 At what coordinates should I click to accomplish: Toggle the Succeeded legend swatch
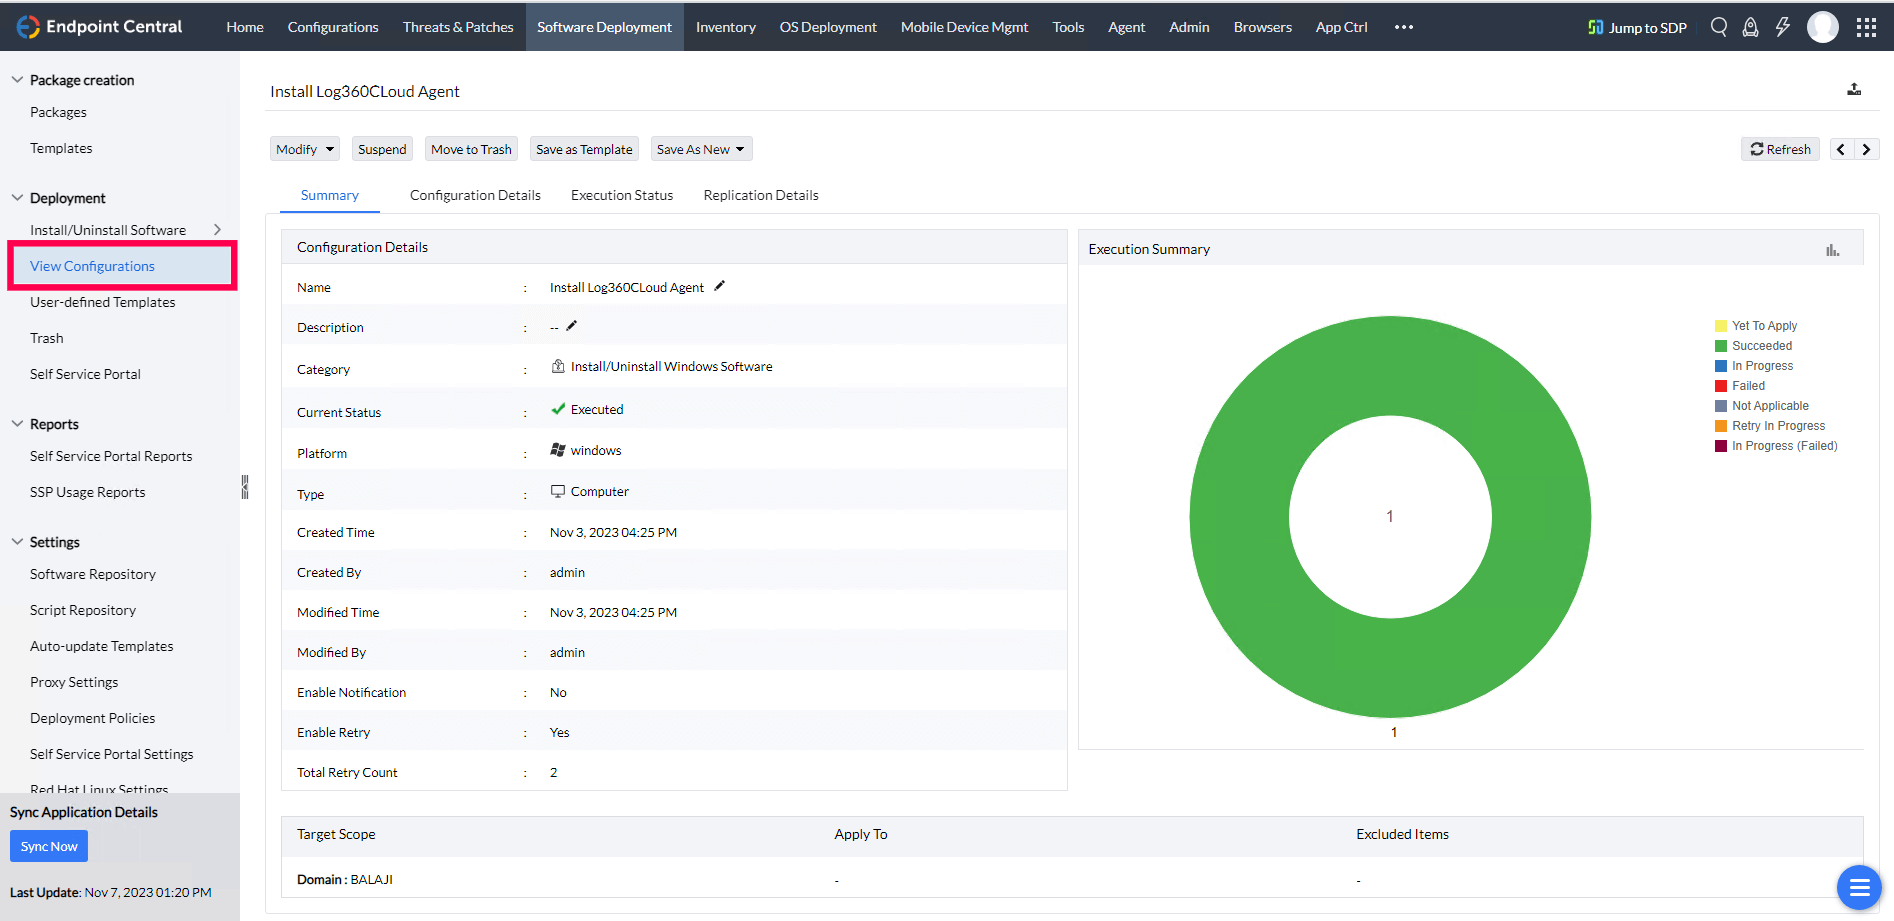click(x=1721, y=346)
